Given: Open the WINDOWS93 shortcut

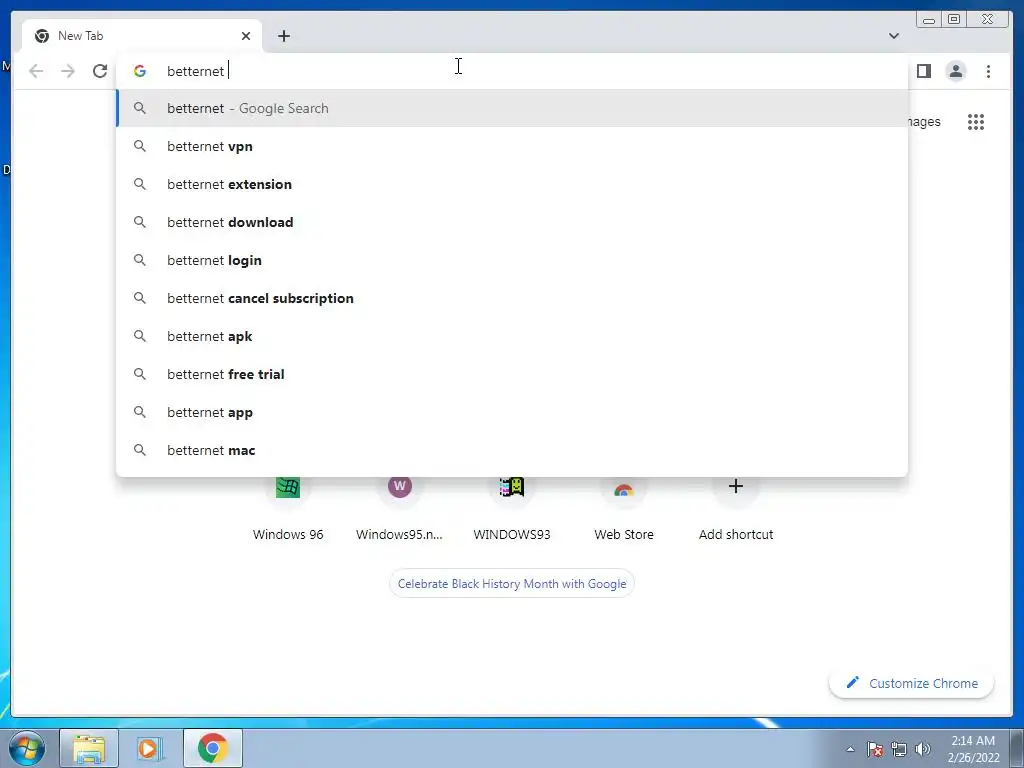Looking at the screenshot, I should tap(512, 509).
